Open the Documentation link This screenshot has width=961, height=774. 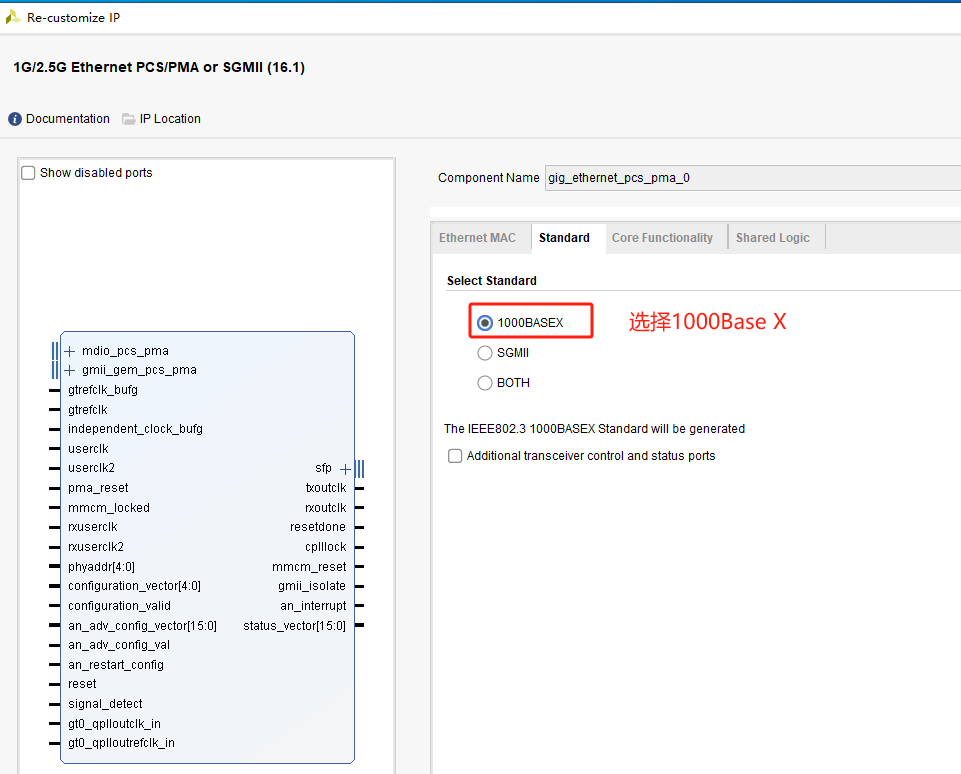pos(68,119)
